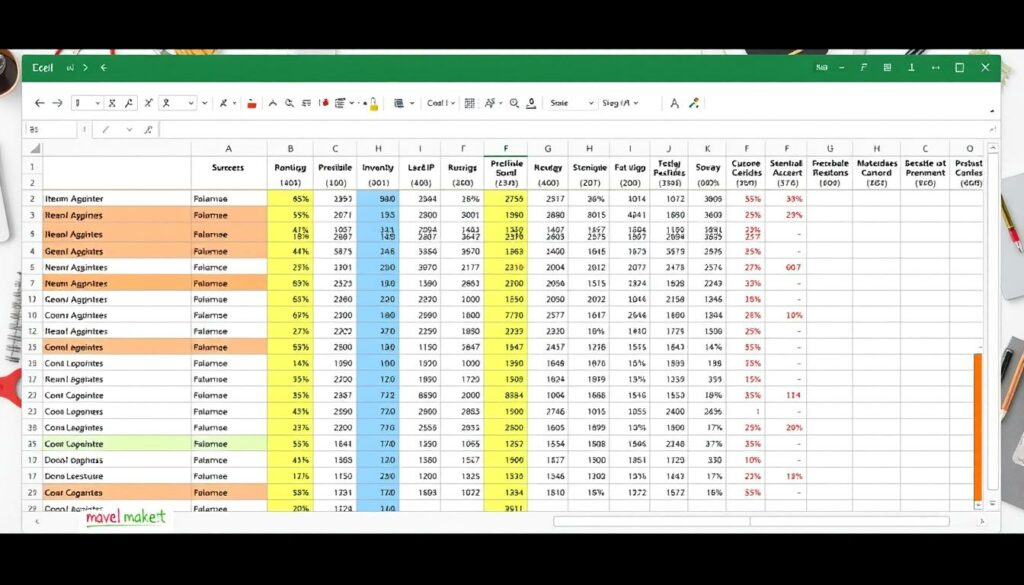1024x585 pixels.
Task: Click the red folder icon in the toolbar
Action: 251,103
